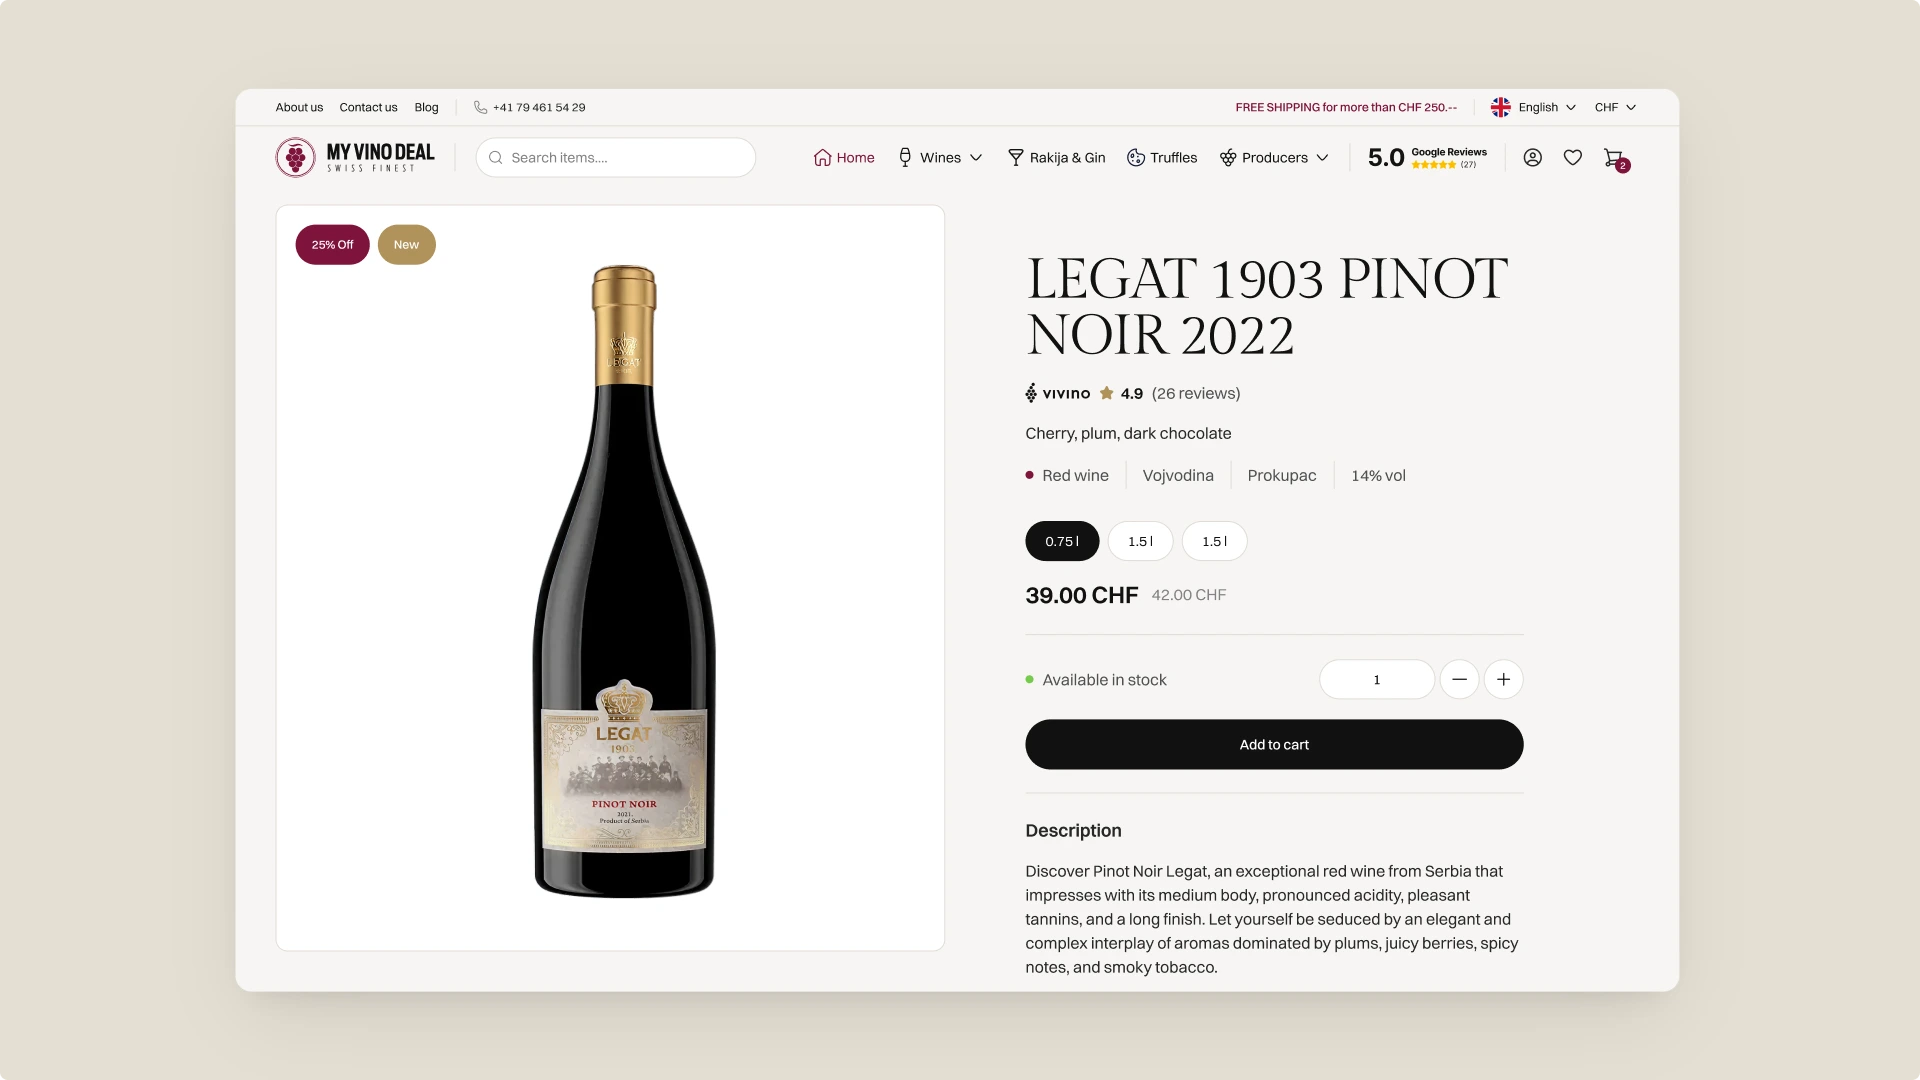
Task: Open the English language selector
Action: [1534, 107]
